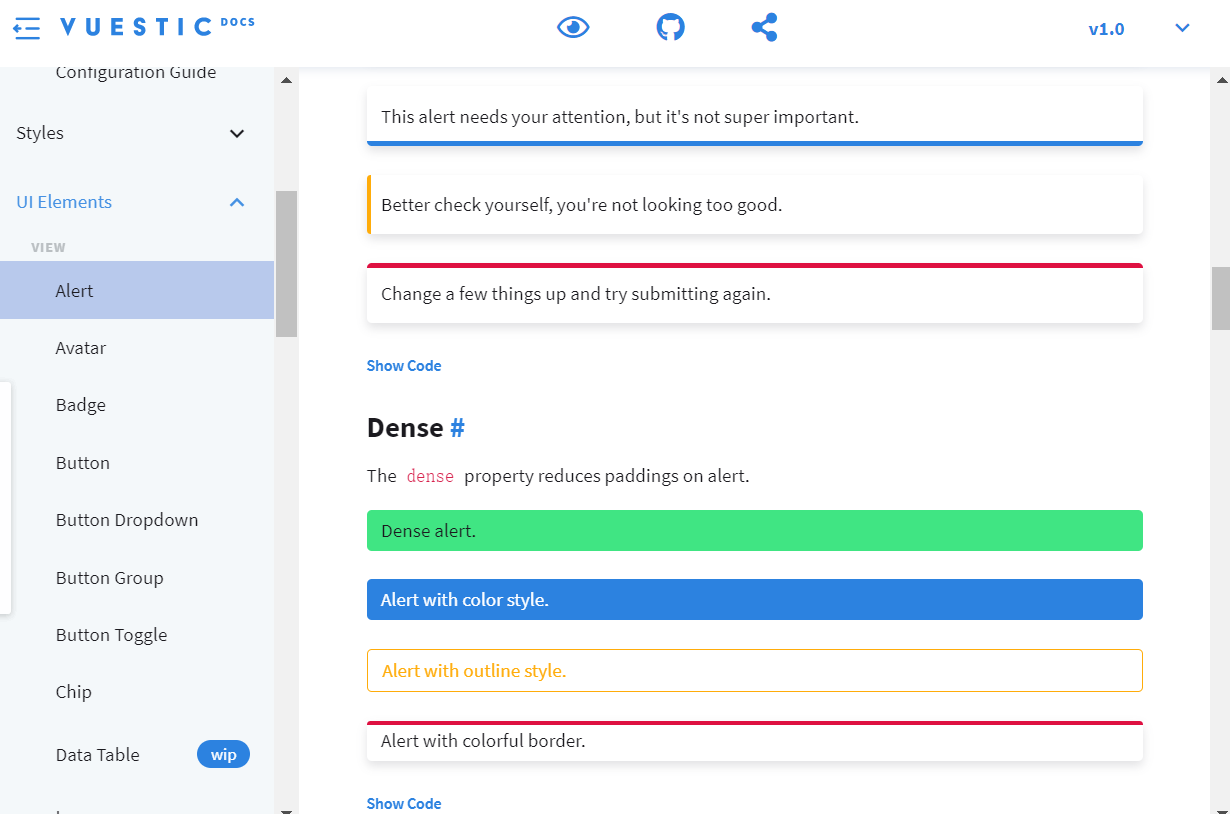Click Show Code above the Dense heading

404,366
